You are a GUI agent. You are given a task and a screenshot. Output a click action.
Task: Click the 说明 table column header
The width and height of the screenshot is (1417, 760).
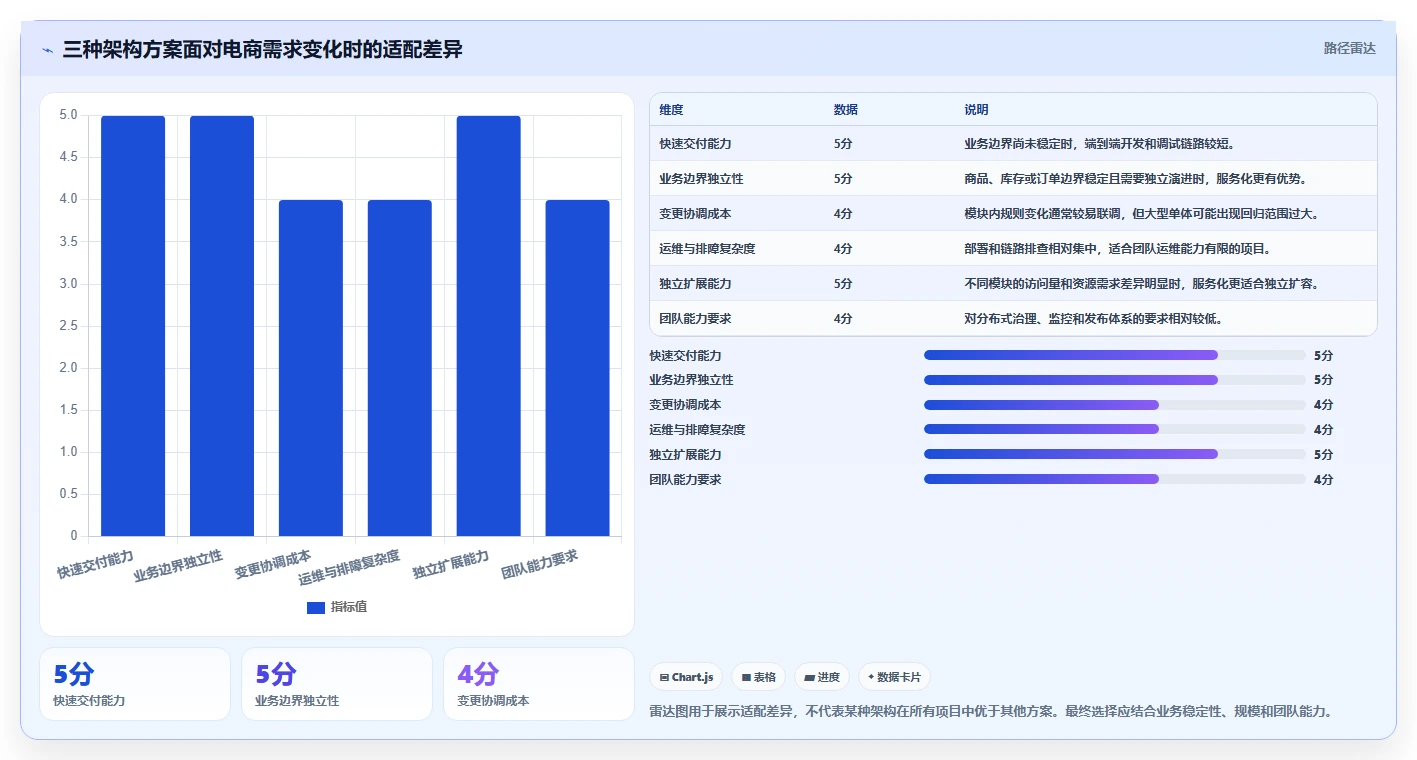point(976,110)
